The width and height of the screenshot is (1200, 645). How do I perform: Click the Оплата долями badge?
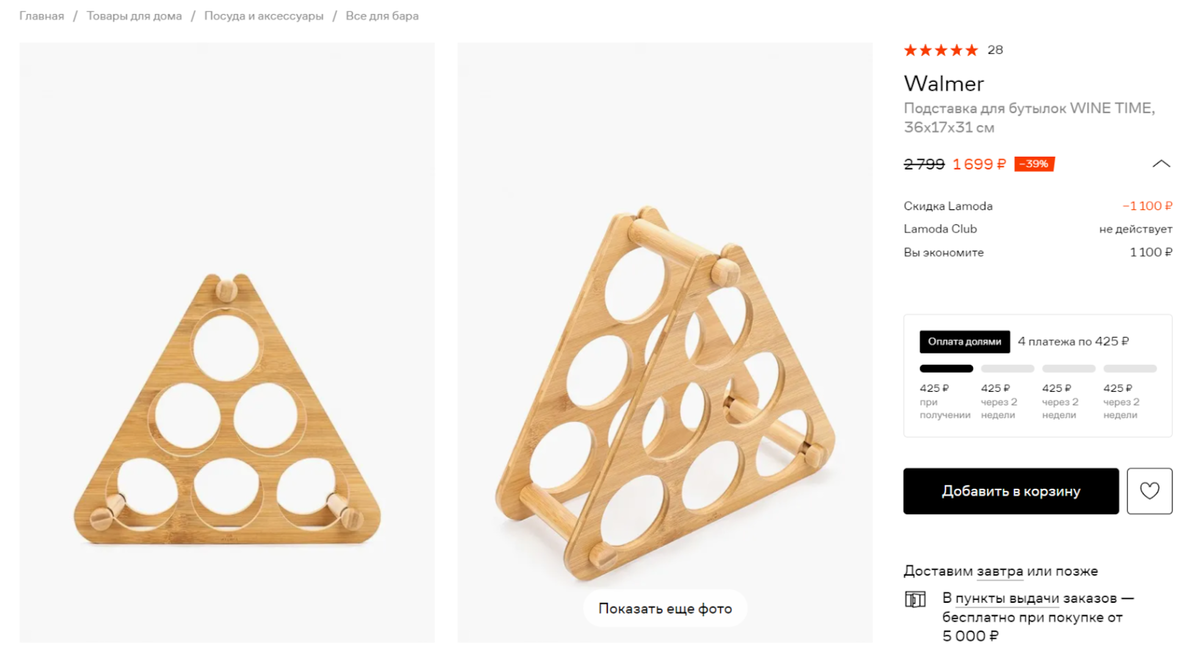click(964, 342)
